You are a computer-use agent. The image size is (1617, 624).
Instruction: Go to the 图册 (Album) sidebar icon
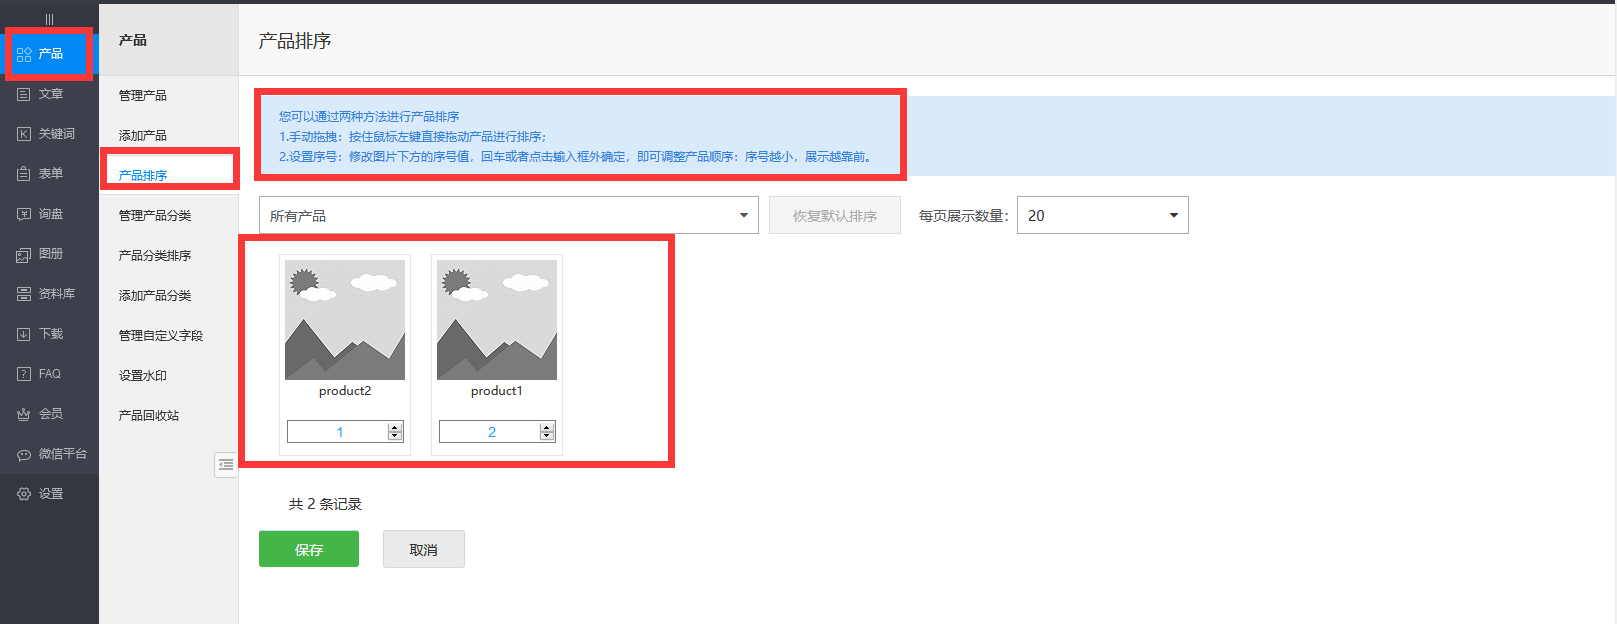pyautogui.click(x=24, y=254)
